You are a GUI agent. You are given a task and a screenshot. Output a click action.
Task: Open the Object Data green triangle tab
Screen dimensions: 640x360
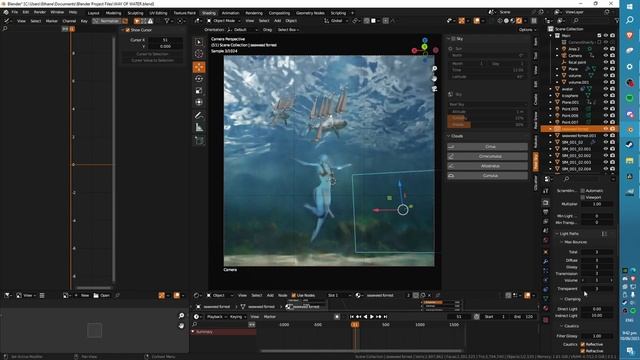pyautogui.click(x=546, y=299)
